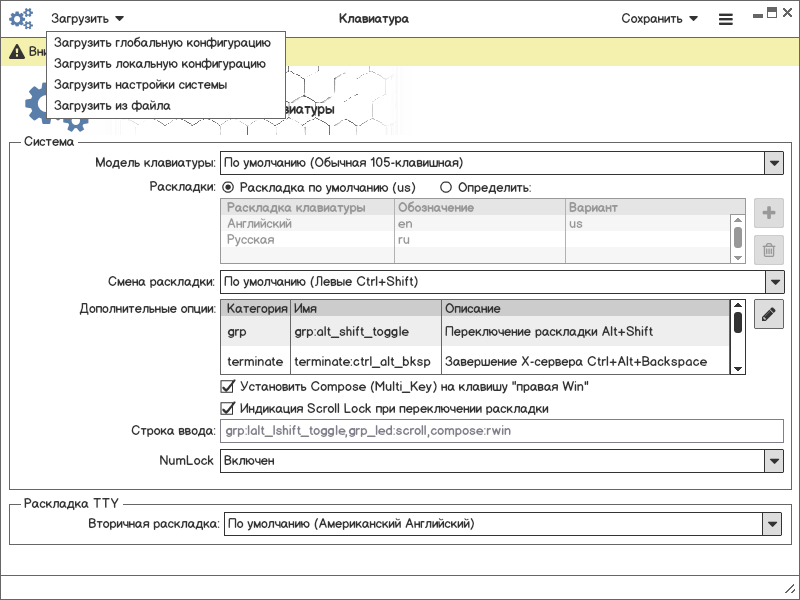
Task: Toggle Scroll Lock indication checkbox
Action: coord(227,408)
